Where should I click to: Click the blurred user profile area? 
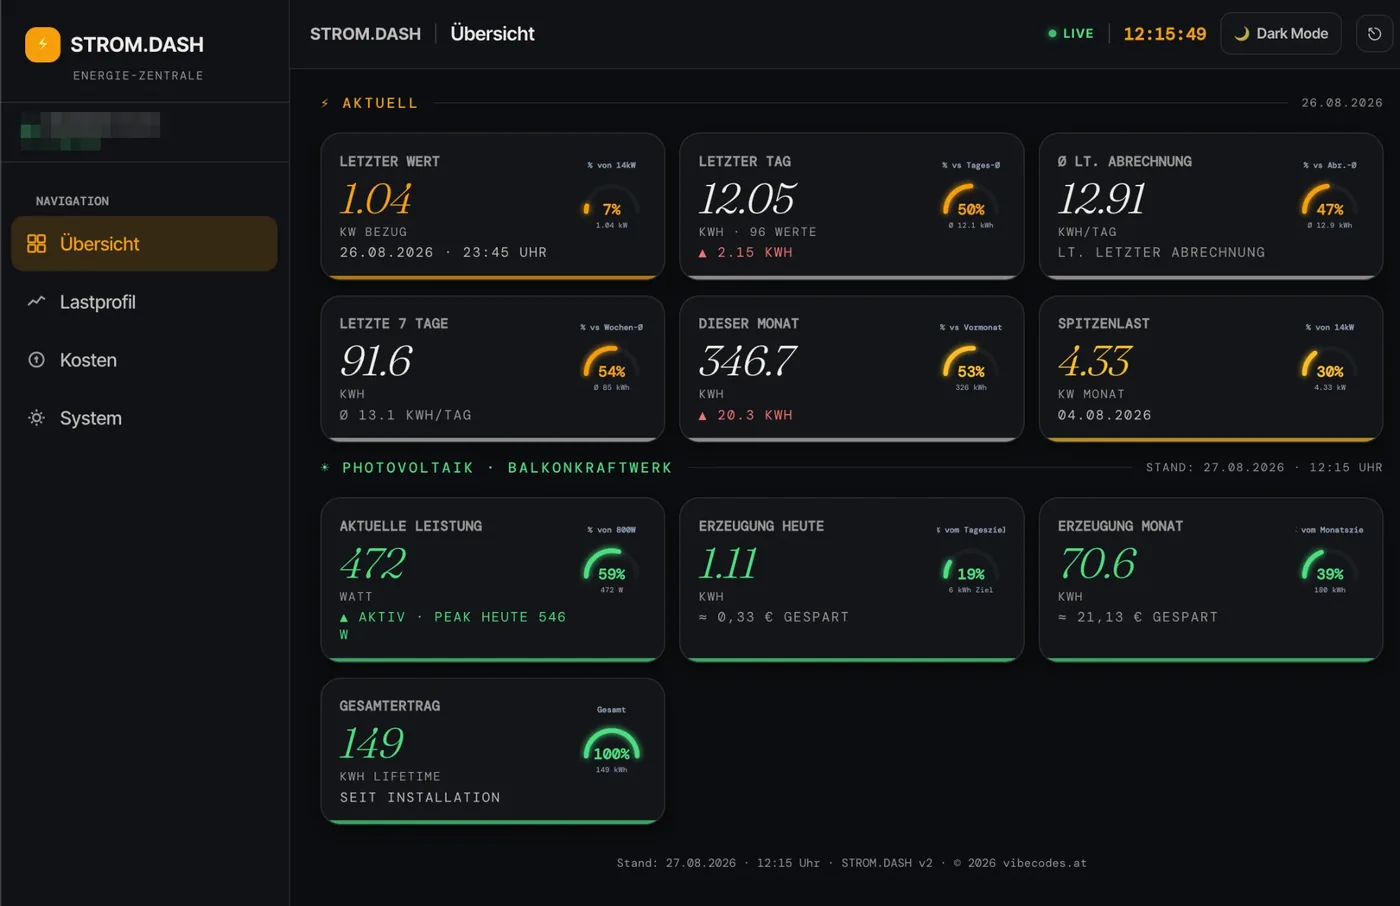pos(90,131)
